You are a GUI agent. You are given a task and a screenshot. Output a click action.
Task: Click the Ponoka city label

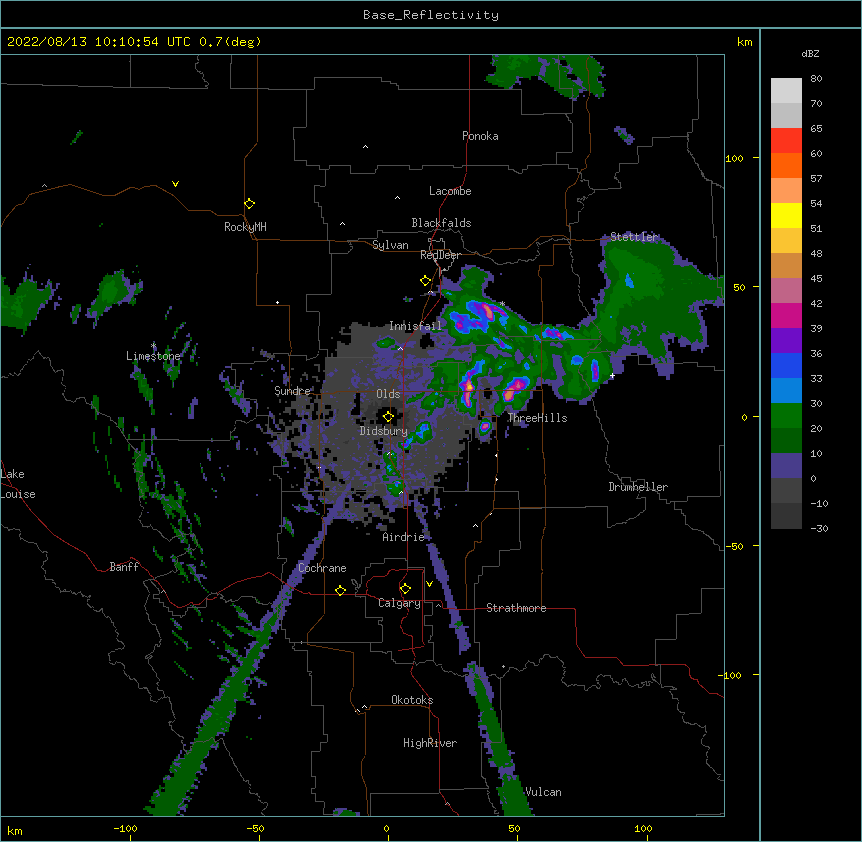(480, 136)
